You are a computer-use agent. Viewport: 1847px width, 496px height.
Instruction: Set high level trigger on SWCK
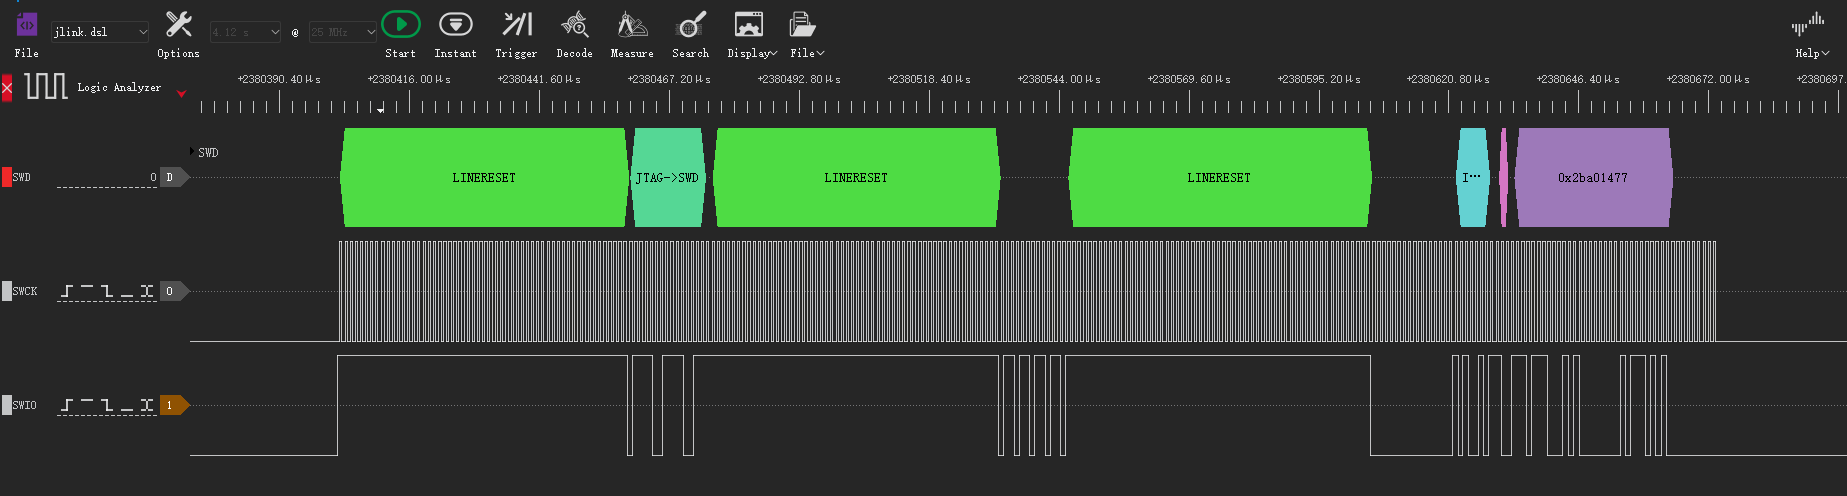tap(87, 291)
